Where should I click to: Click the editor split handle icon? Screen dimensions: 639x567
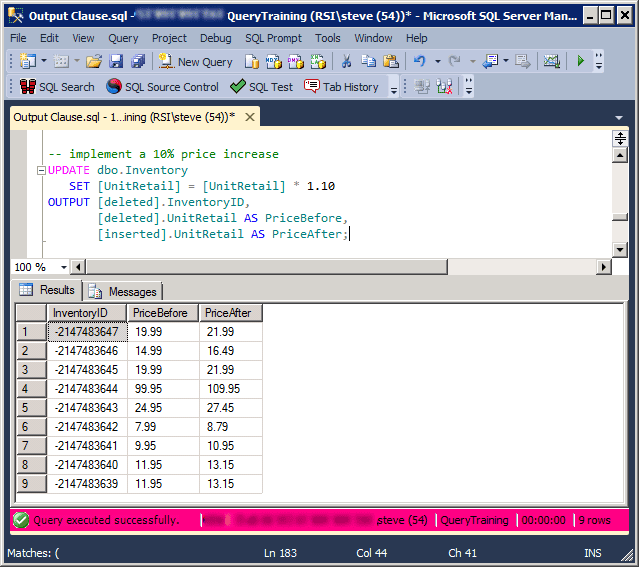[620, 139]
